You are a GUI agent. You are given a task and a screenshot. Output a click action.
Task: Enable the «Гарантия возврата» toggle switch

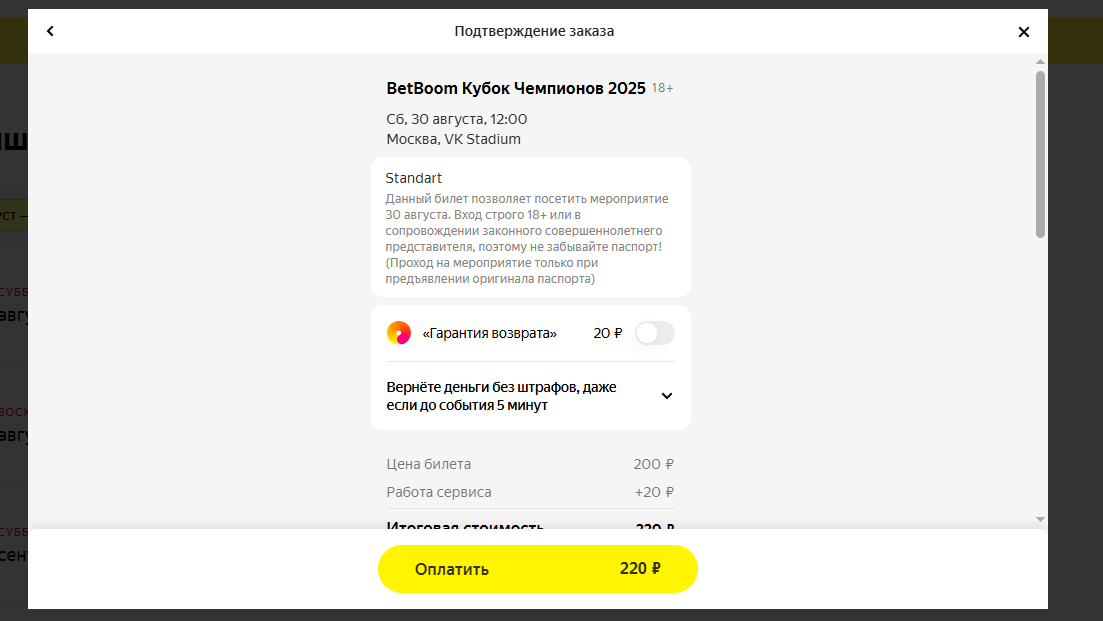coord(654,333)
